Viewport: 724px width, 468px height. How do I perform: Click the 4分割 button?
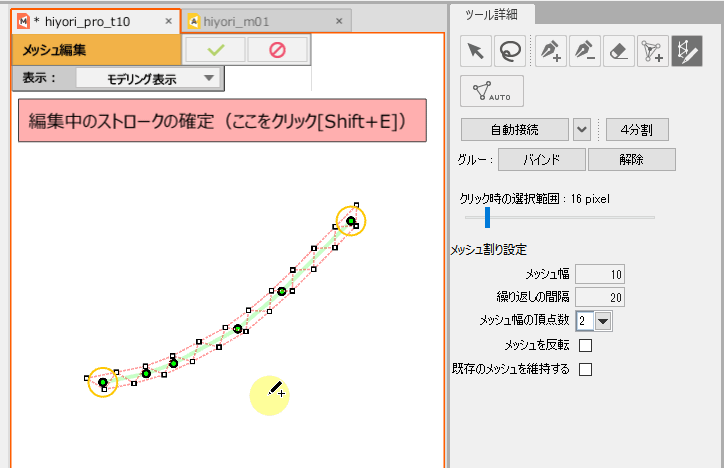click(637, 129)
